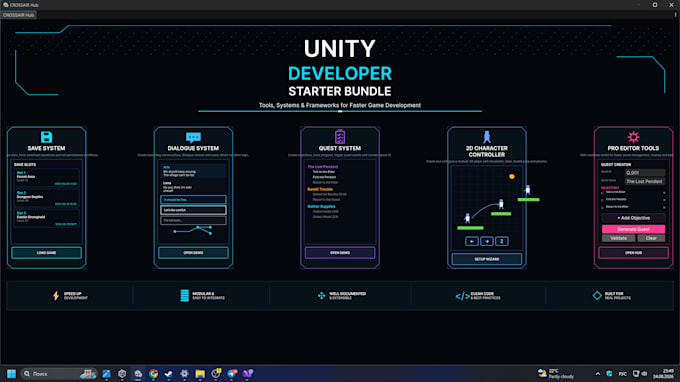Screen dimensions: 680x382
Task: Click the Quest ID field containing Q_001
Action: [644, 173]
